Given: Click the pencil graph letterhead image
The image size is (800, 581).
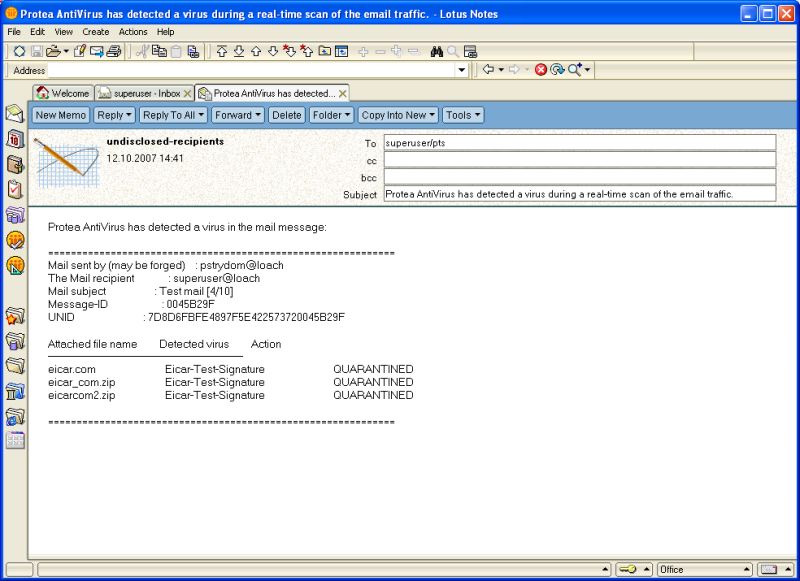Looking at the screenshot, I should [x=67, y=163].
